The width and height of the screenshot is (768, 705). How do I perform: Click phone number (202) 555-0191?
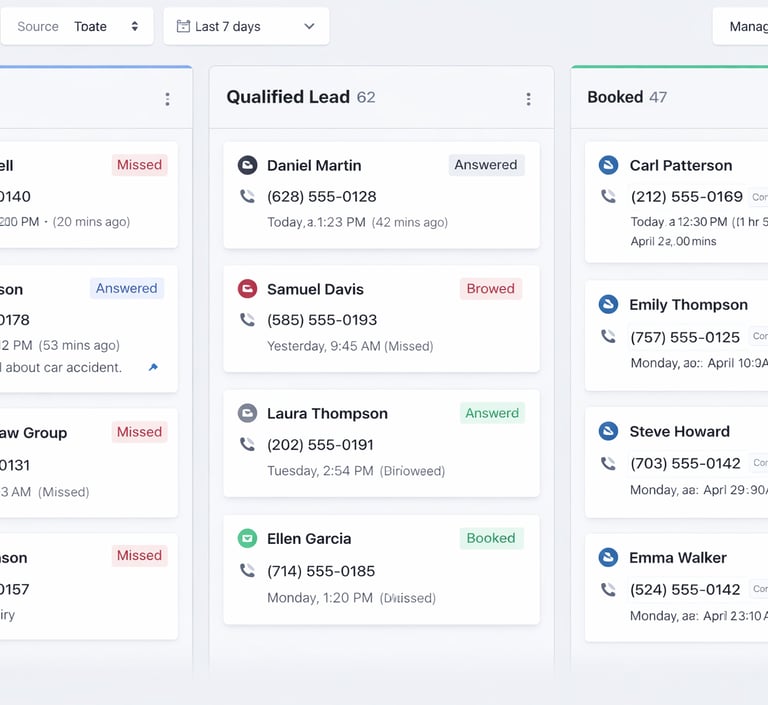click(x=320, y=444)
